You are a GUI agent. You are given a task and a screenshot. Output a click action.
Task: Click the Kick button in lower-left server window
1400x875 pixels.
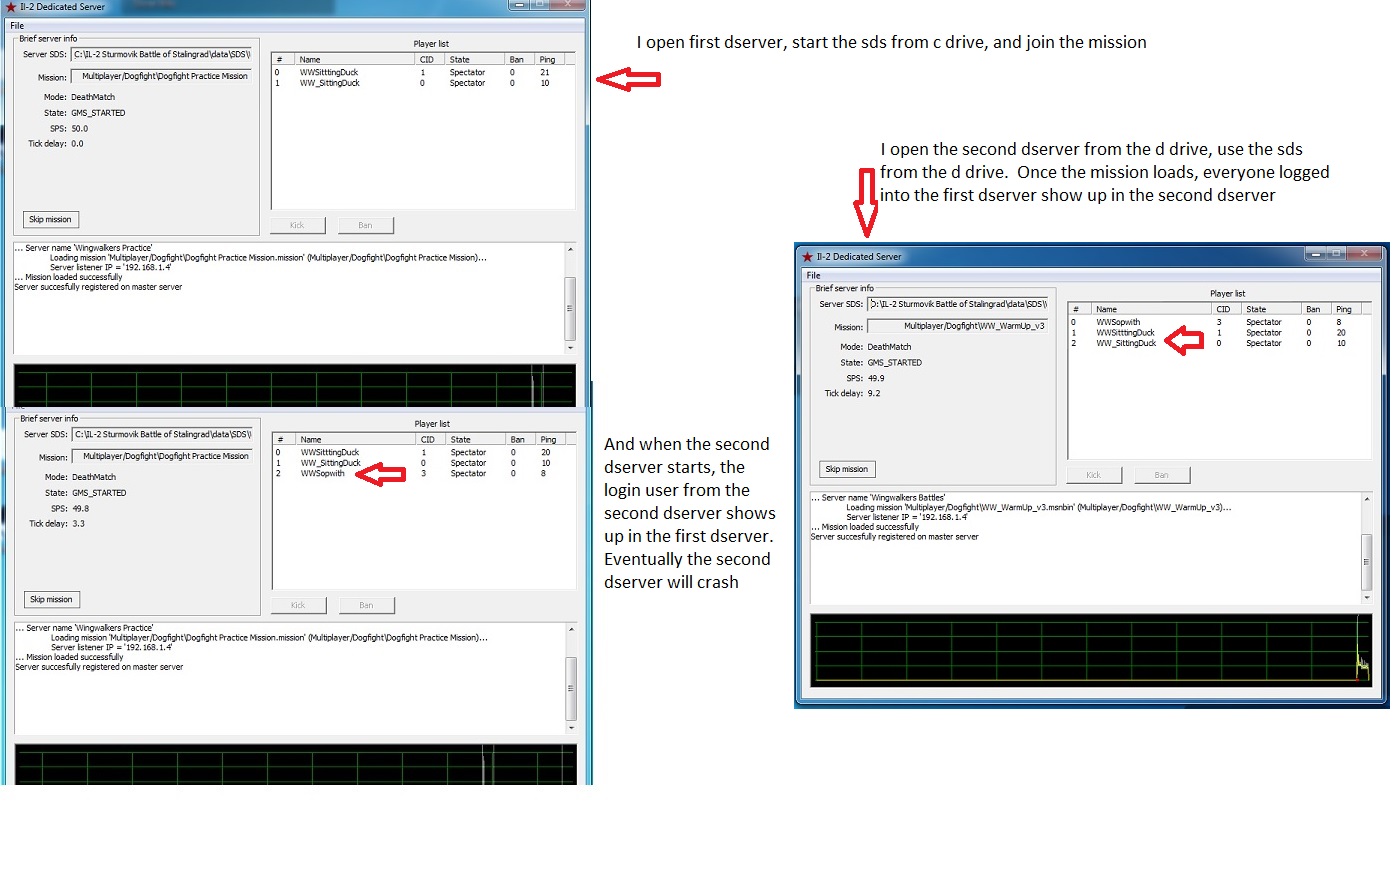[298, 606]
